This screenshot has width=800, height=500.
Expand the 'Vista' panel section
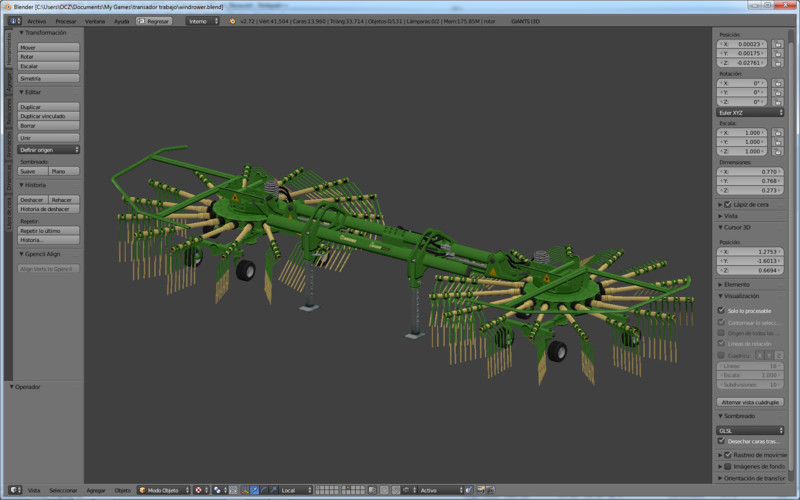[731, 215]
